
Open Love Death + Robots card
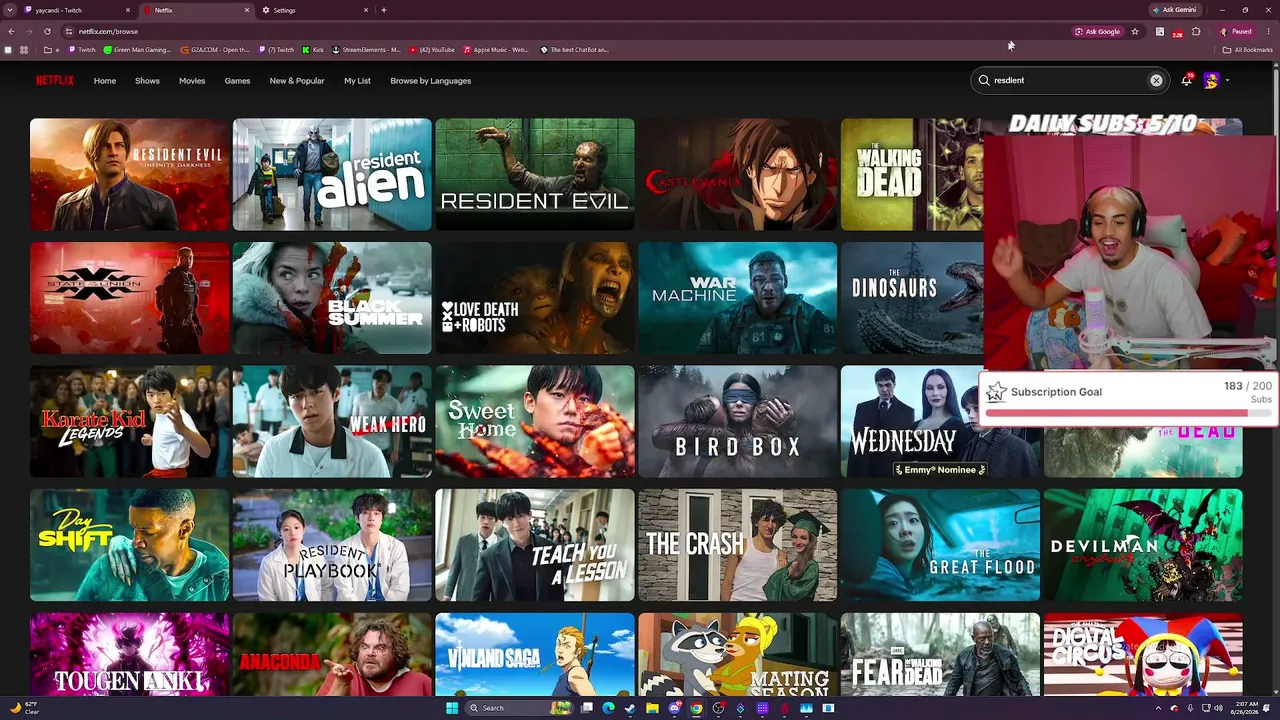click(x=535, y=298)
